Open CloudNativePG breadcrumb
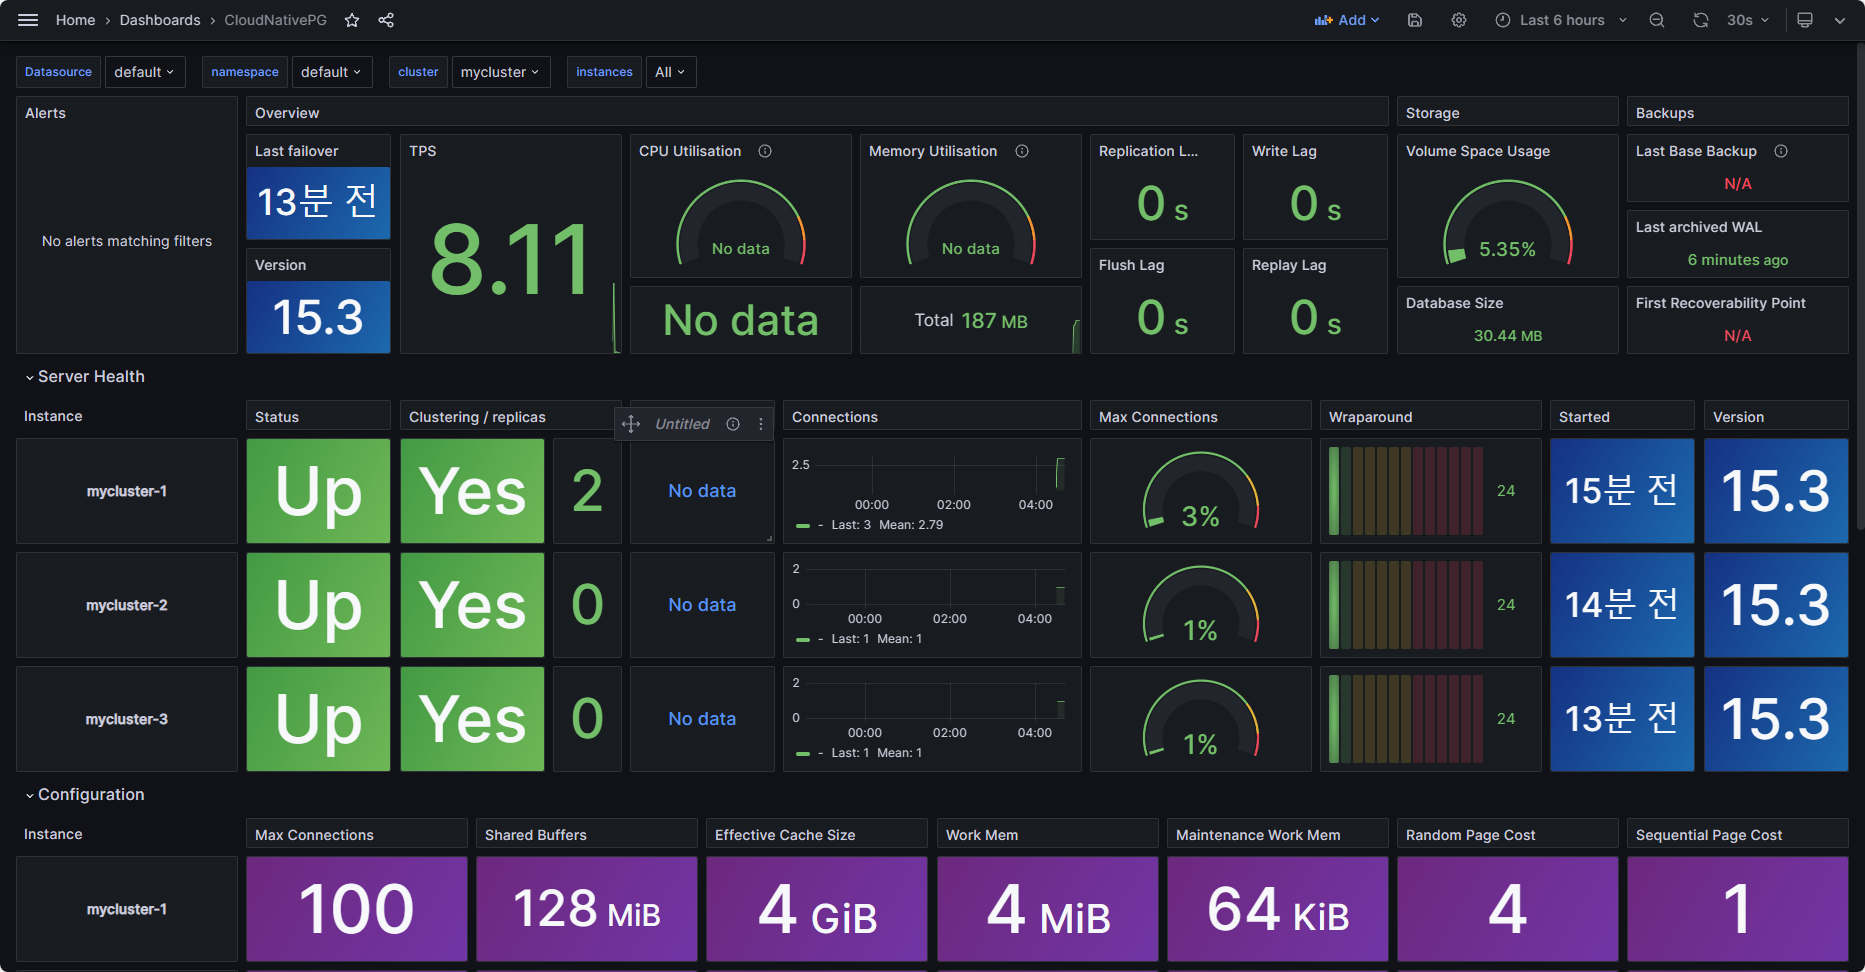 (276, 20)
